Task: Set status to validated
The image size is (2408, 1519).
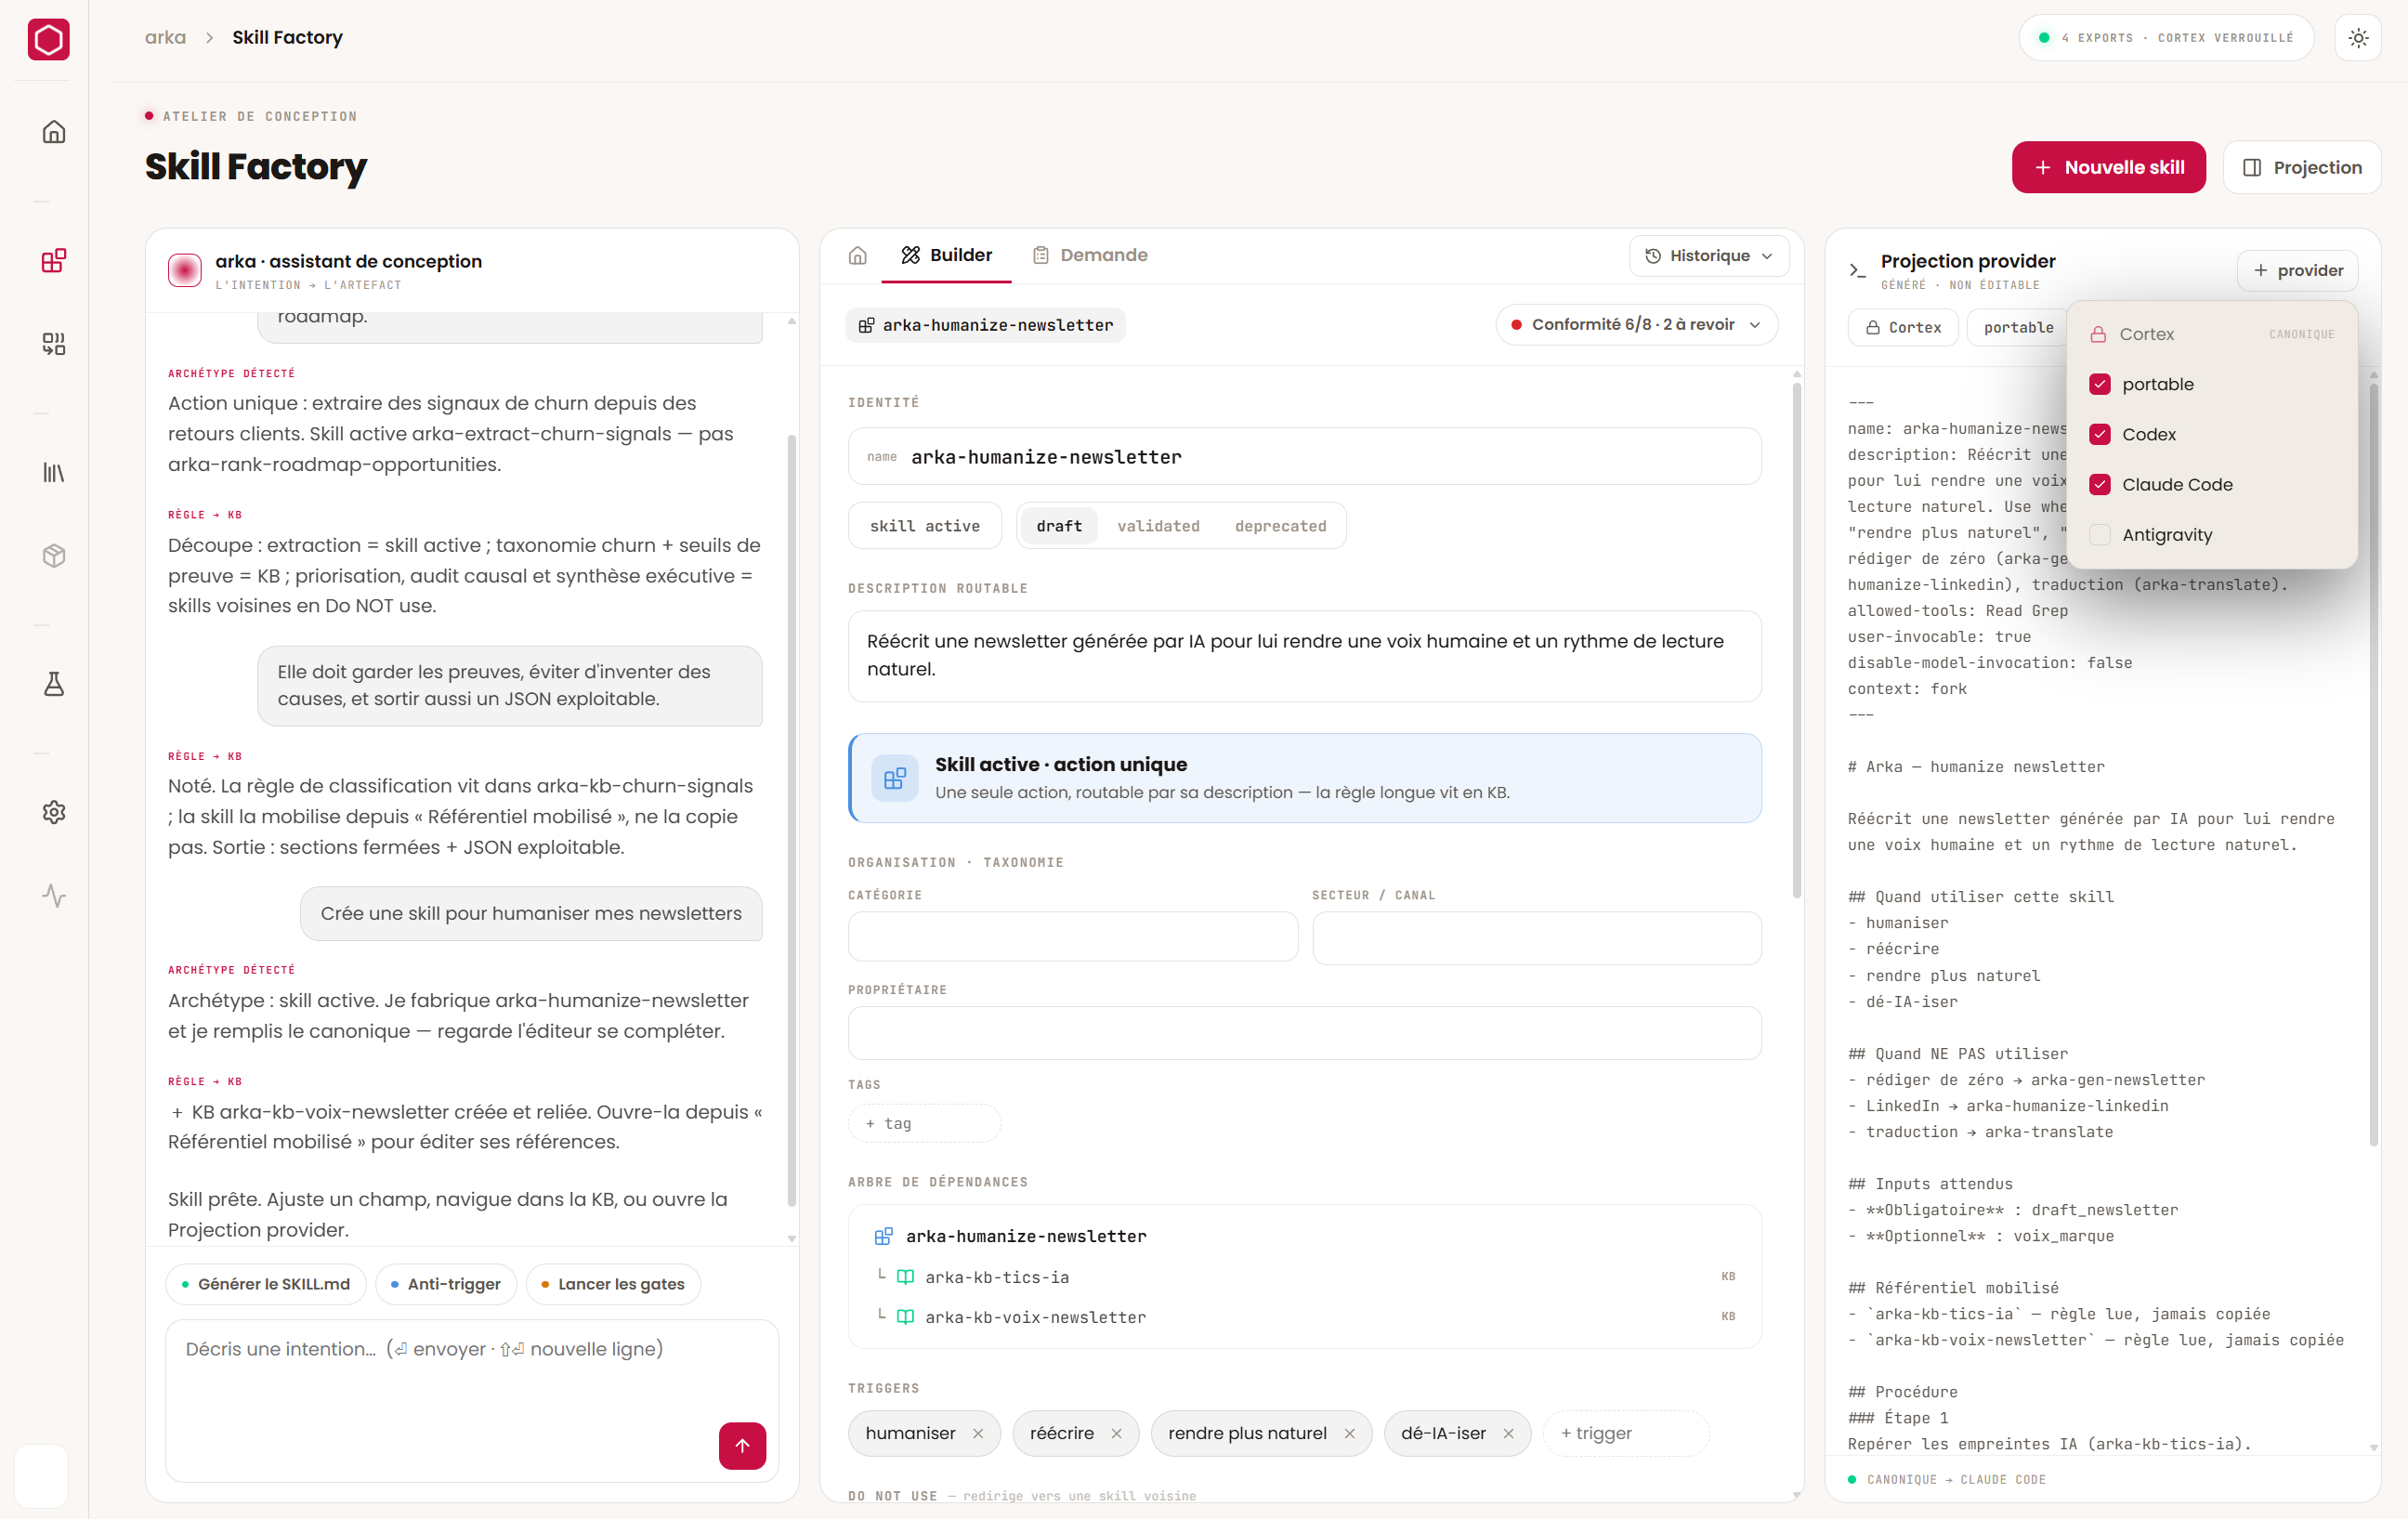Action: click(x=1158, y=526)
